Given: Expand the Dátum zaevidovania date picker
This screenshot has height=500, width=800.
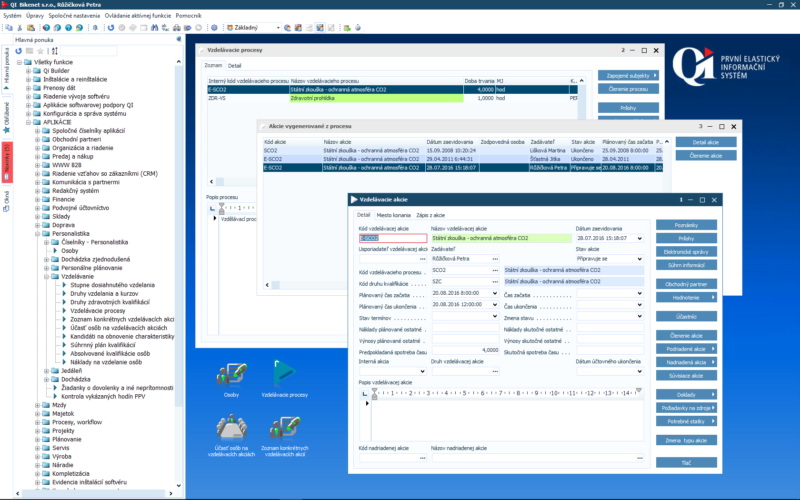Looking at the screenshot, I should click(x=639, y=239).
